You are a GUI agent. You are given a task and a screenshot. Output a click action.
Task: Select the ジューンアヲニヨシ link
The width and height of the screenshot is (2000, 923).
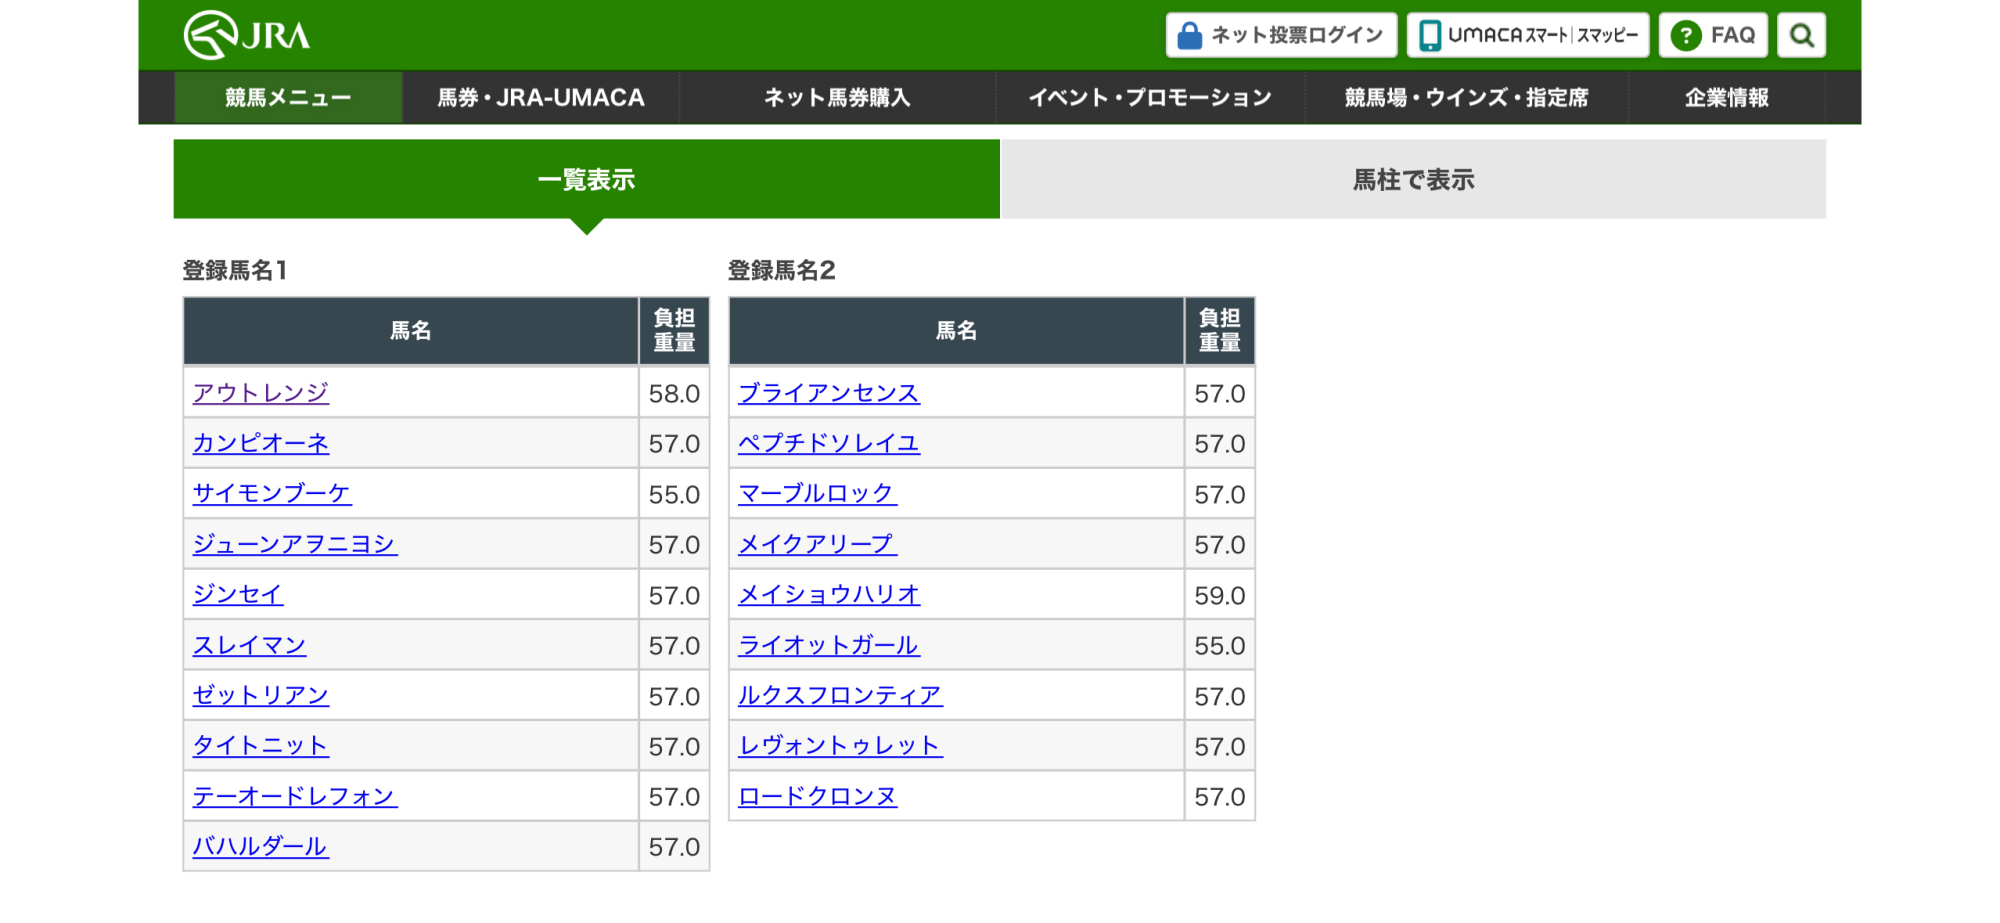tap(294, 544)
